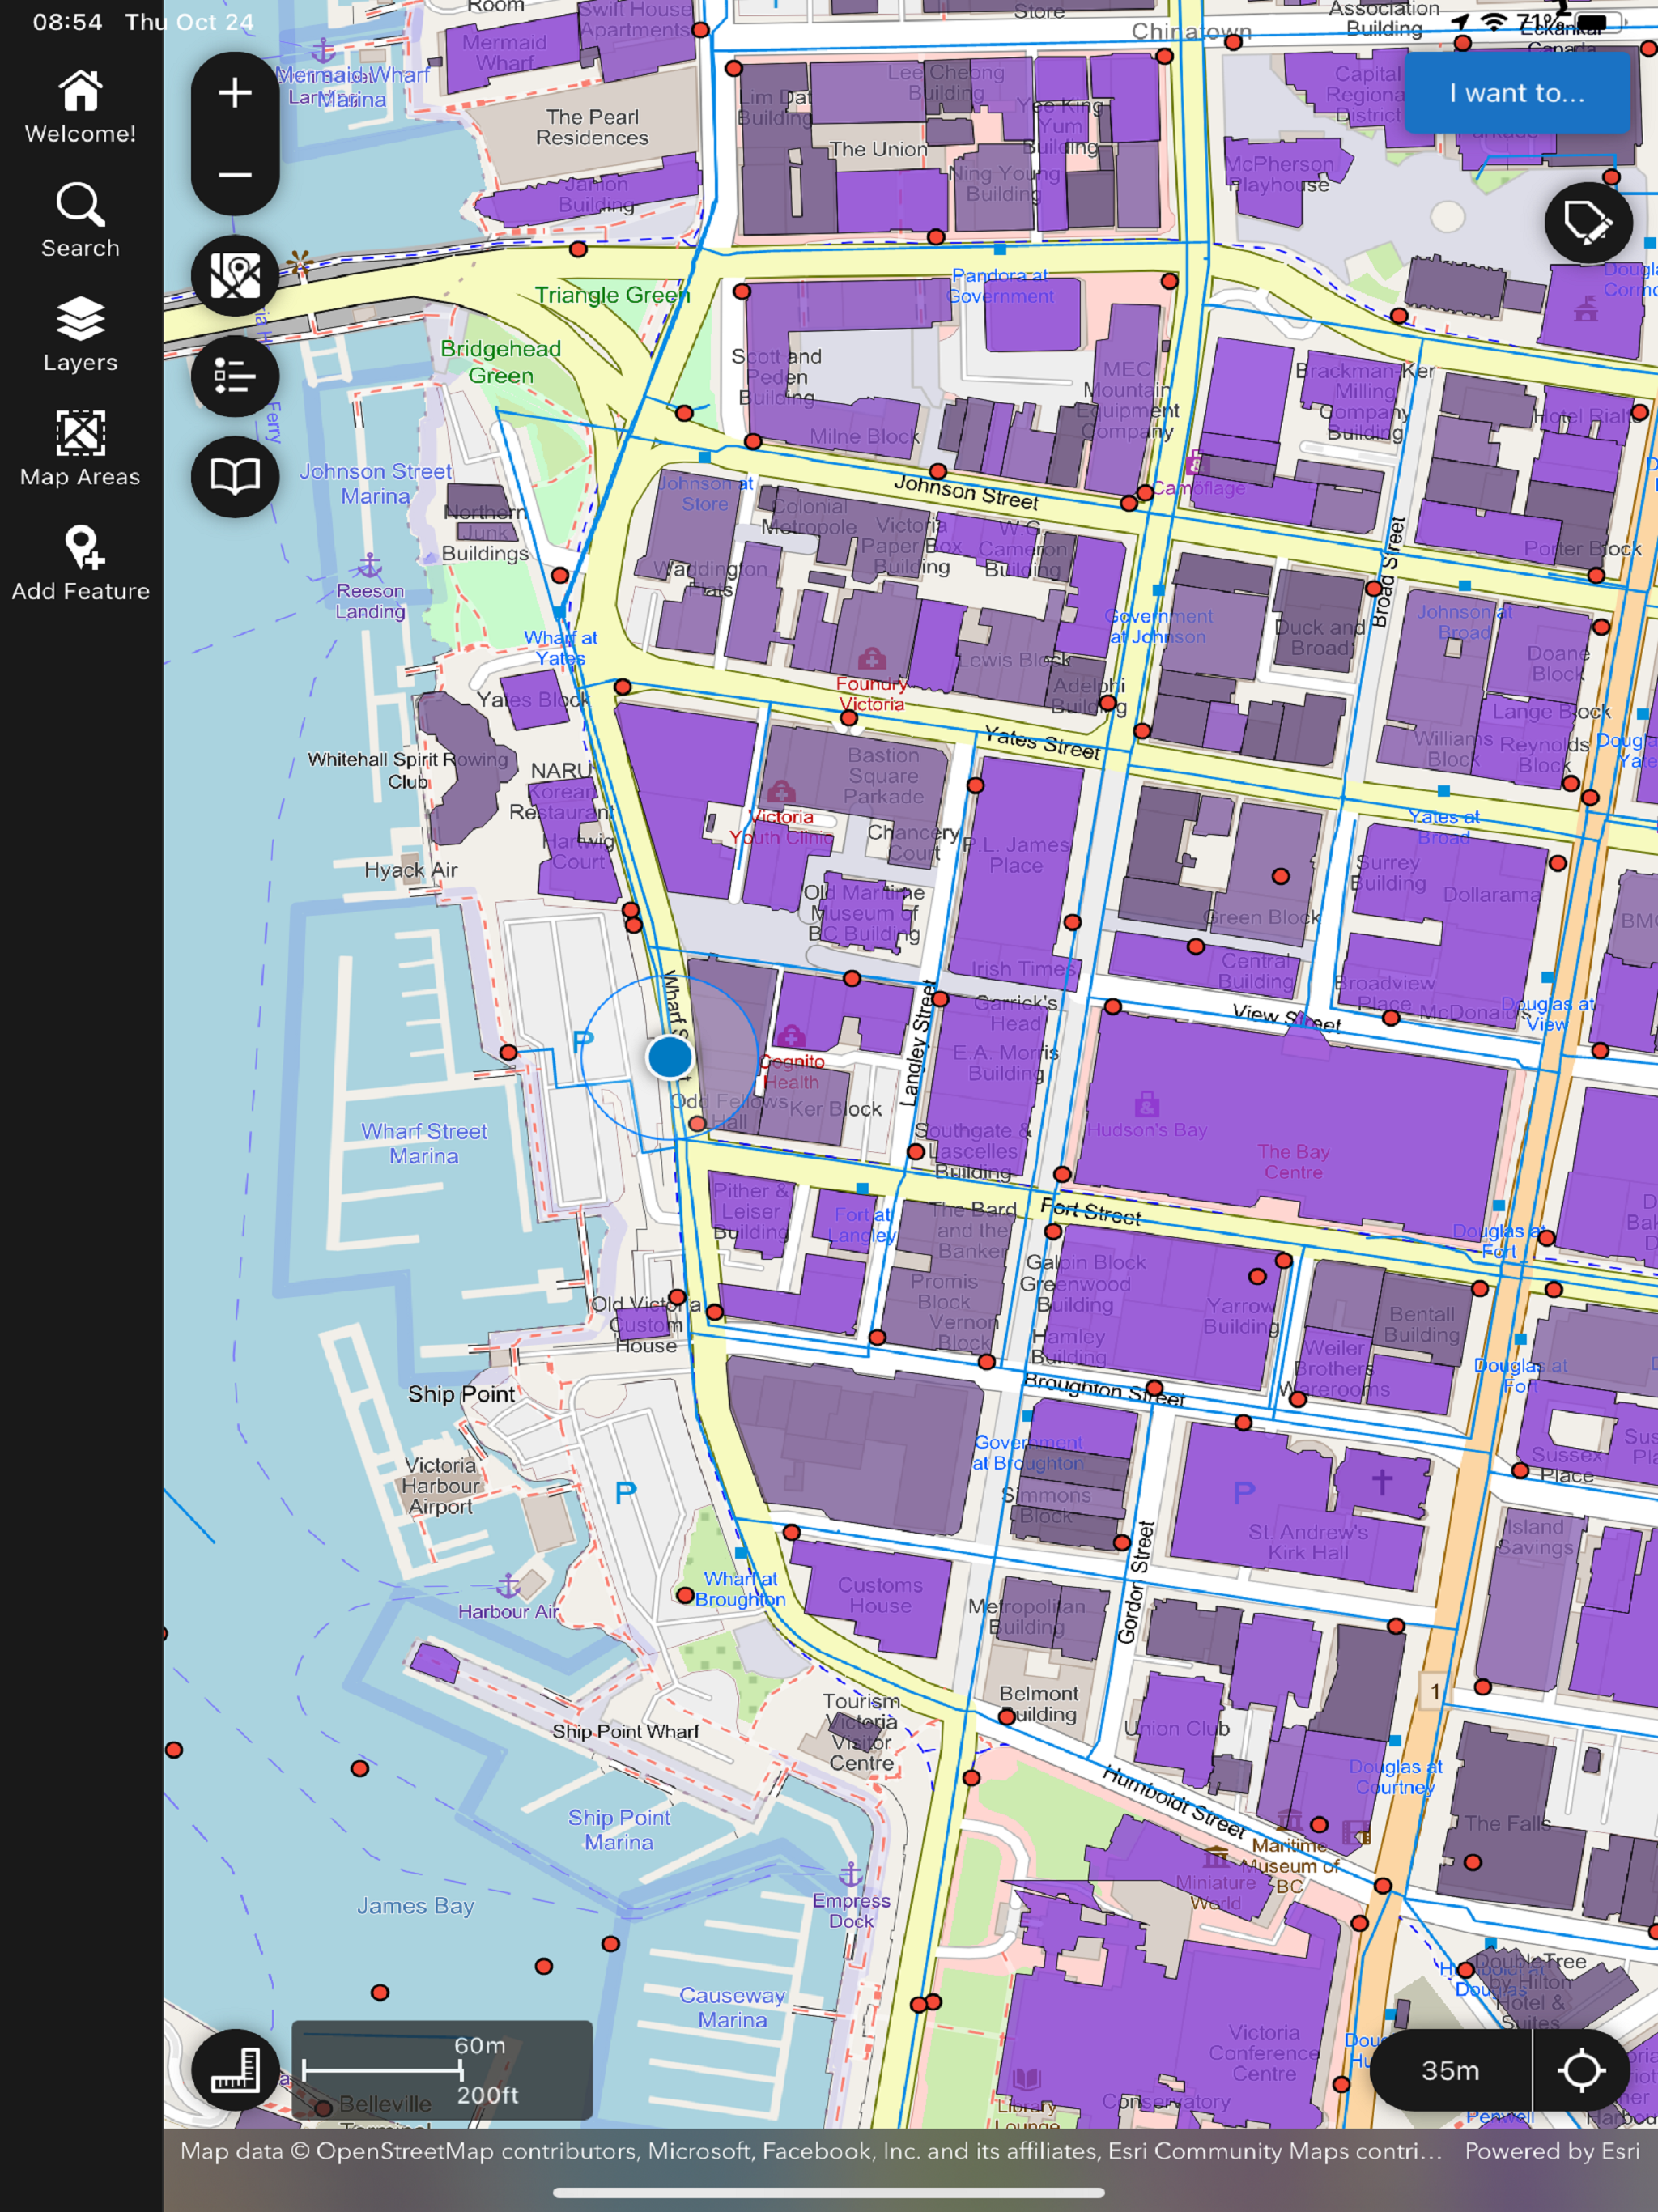The height and width of the screenshot is (2212, 1658).
Task: Click the scale bar showing 60m
Action: tap(441, 2070)
